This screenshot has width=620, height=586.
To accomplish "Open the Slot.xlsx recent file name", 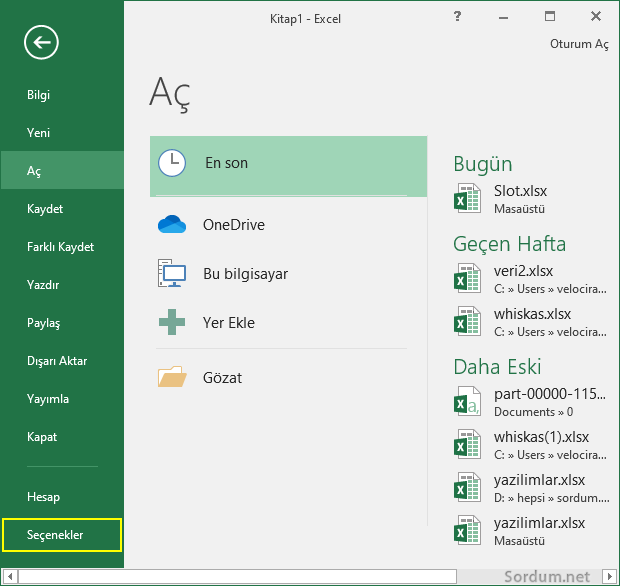I will coord(520,191).
